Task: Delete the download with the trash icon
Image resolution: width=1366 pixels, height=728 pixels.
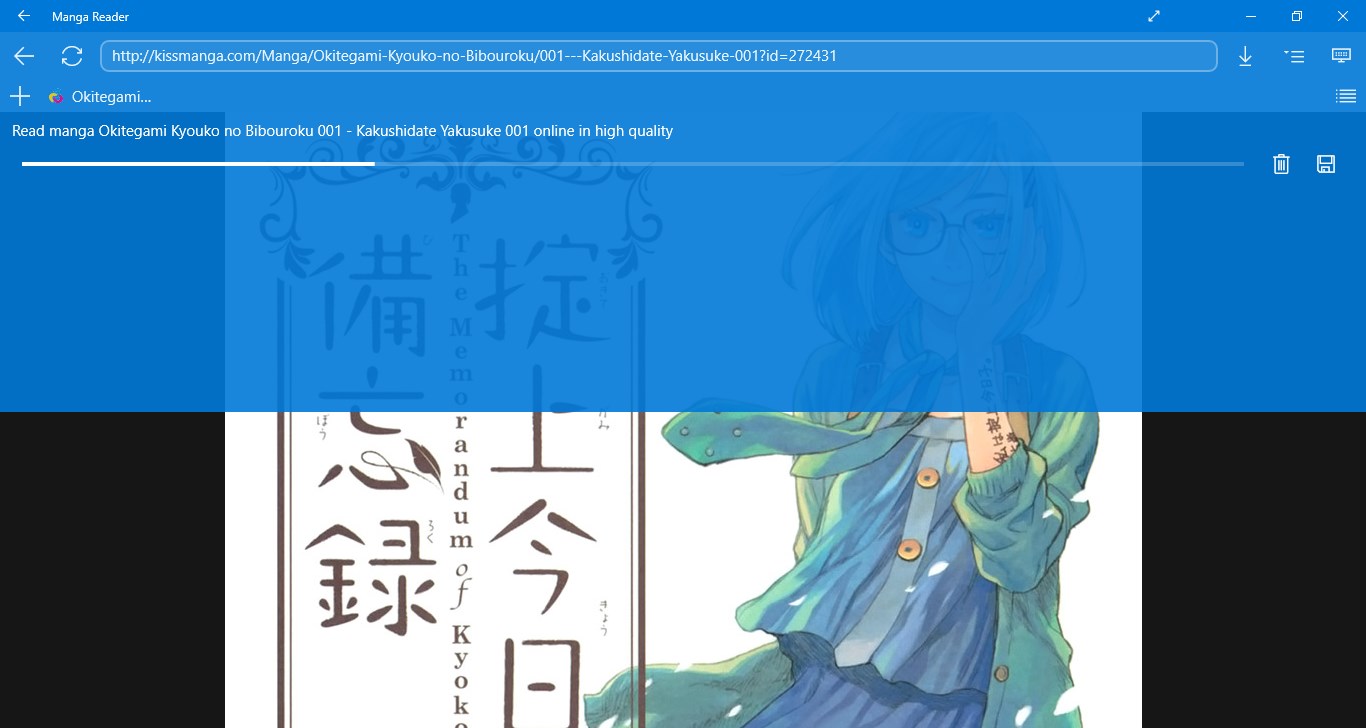Action: pos(1281,164)
